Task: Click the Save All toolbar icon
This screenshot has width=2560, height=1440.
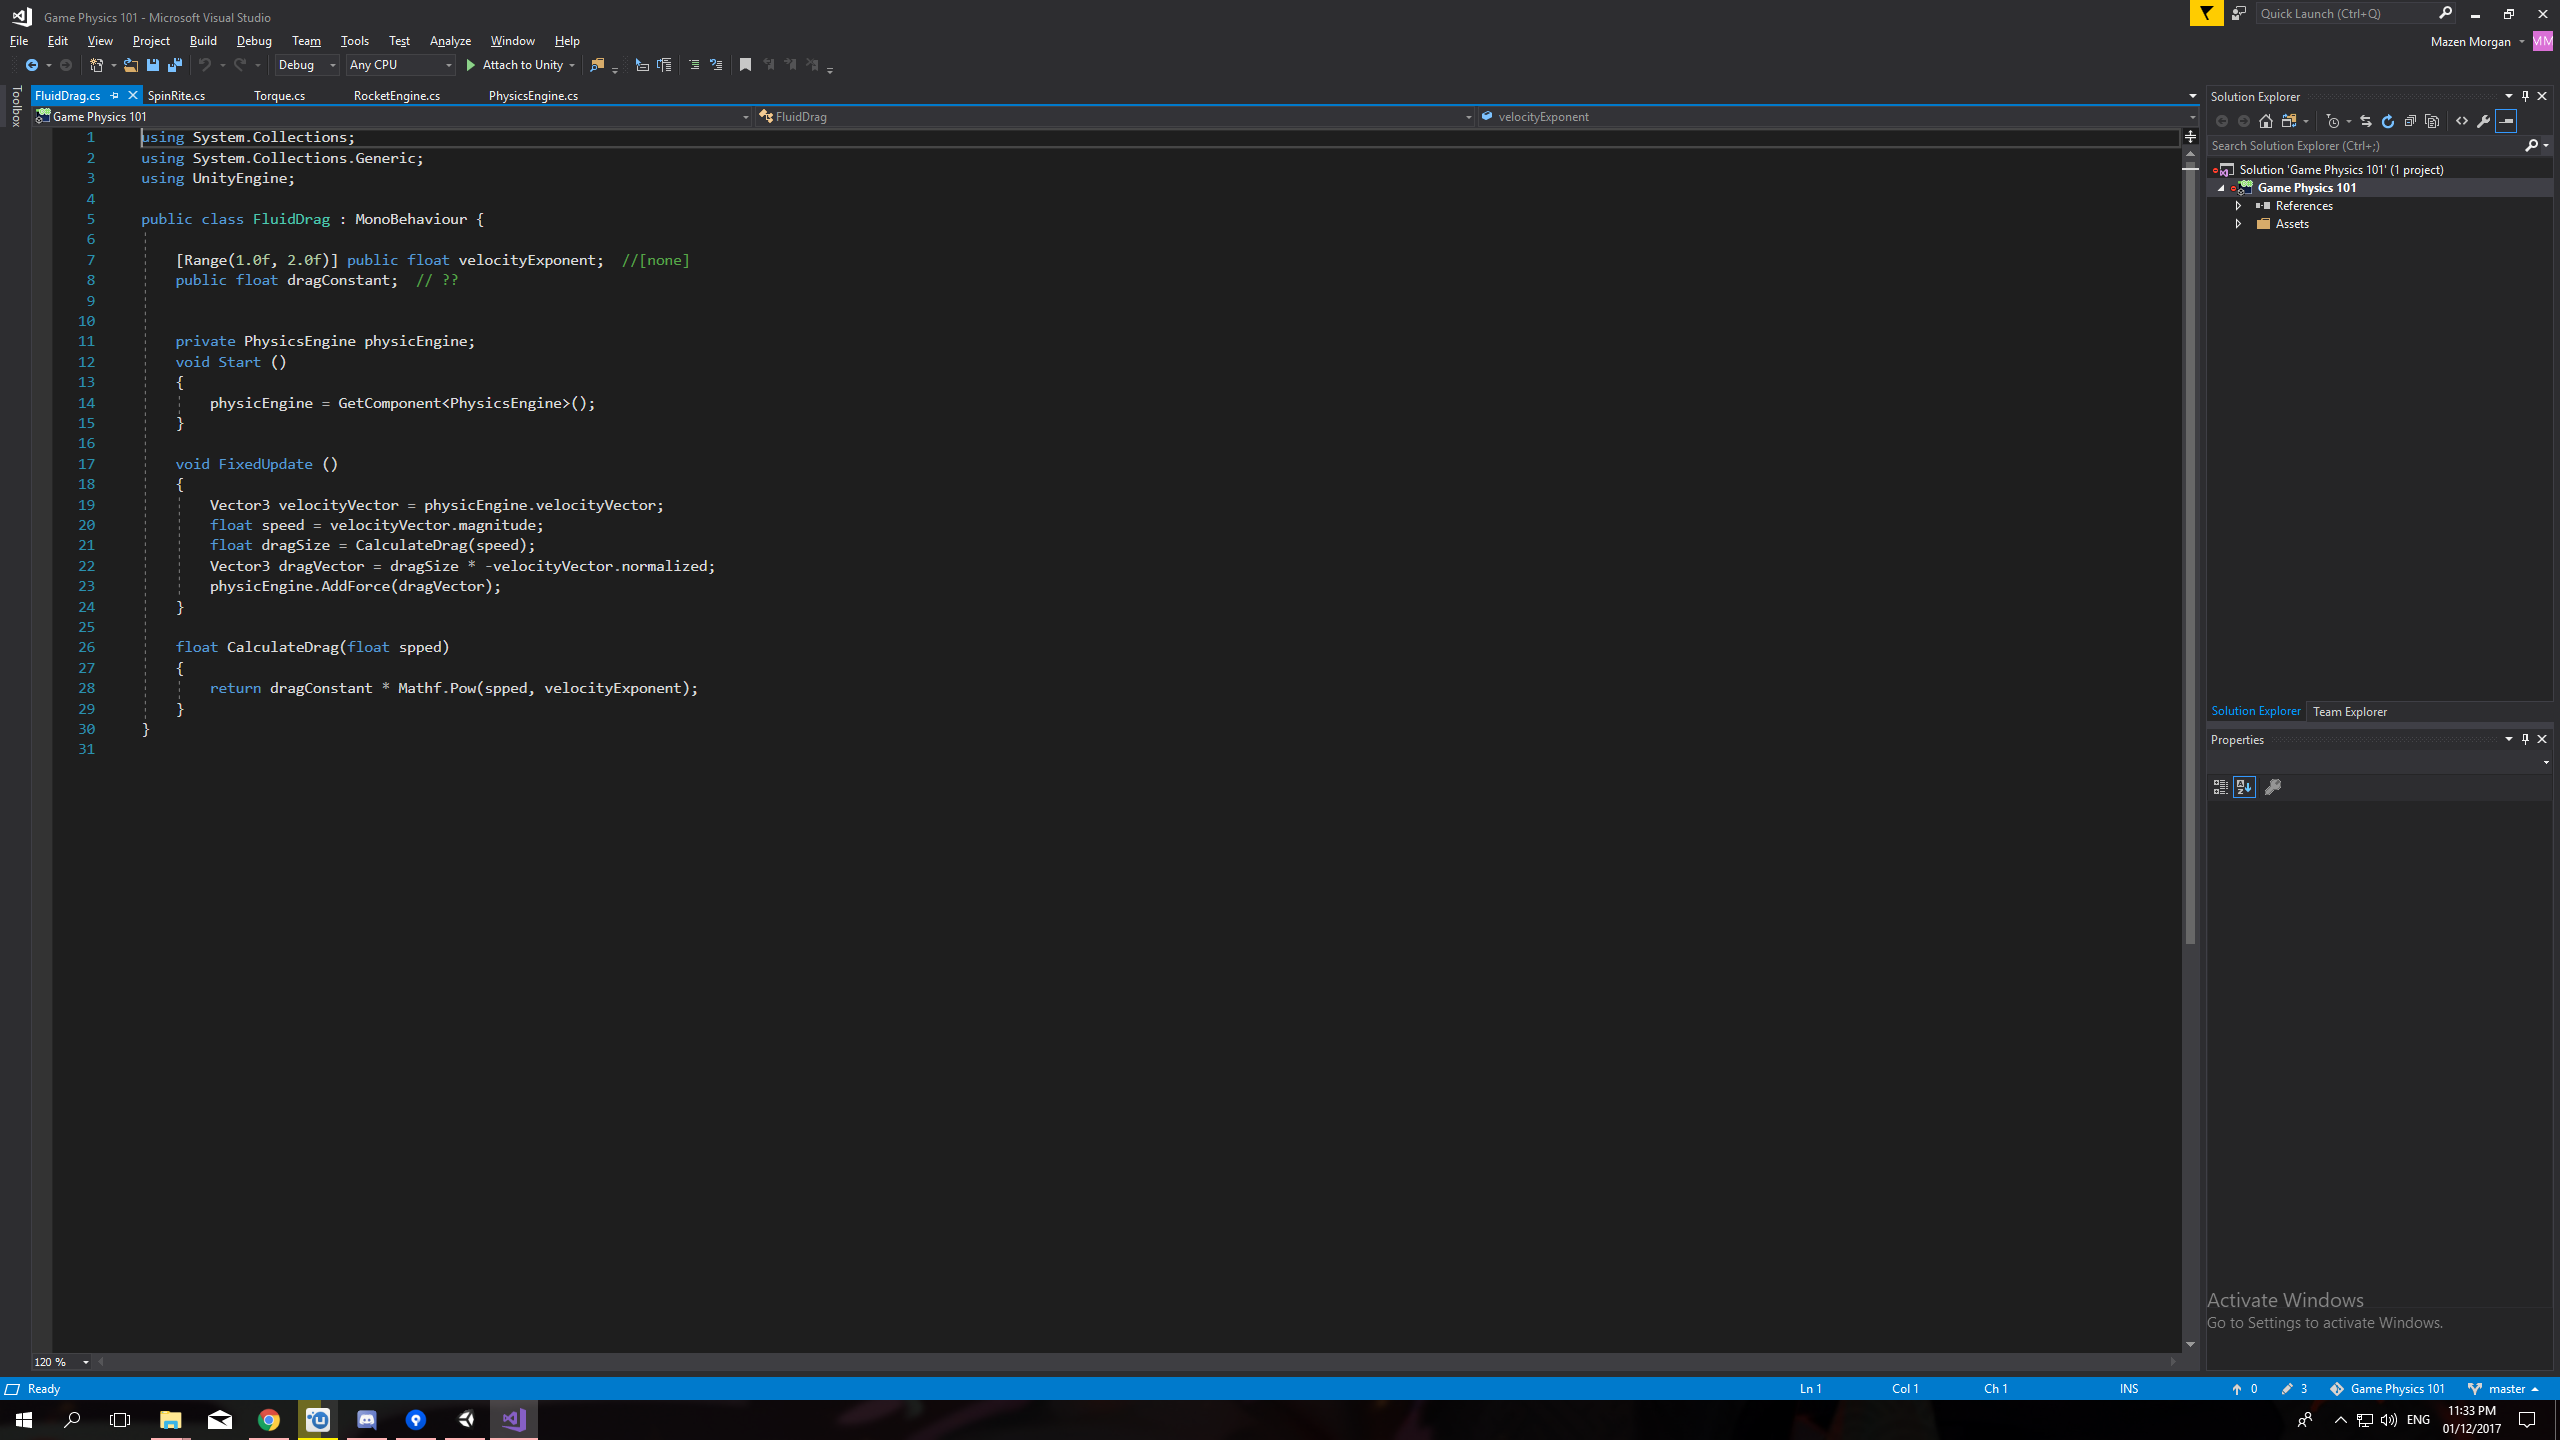Action: pyautogui.click(x=175, y=65)
